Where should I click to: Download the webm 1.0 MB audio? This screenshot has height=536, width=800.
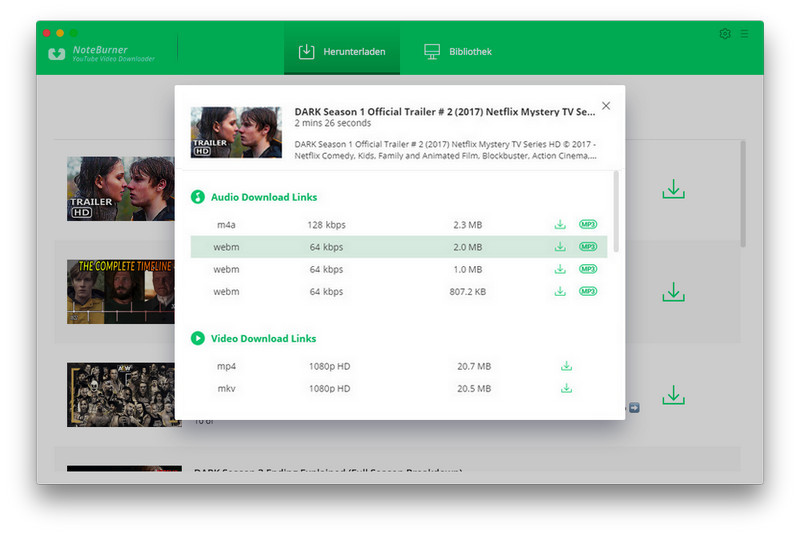pos(560,269)
